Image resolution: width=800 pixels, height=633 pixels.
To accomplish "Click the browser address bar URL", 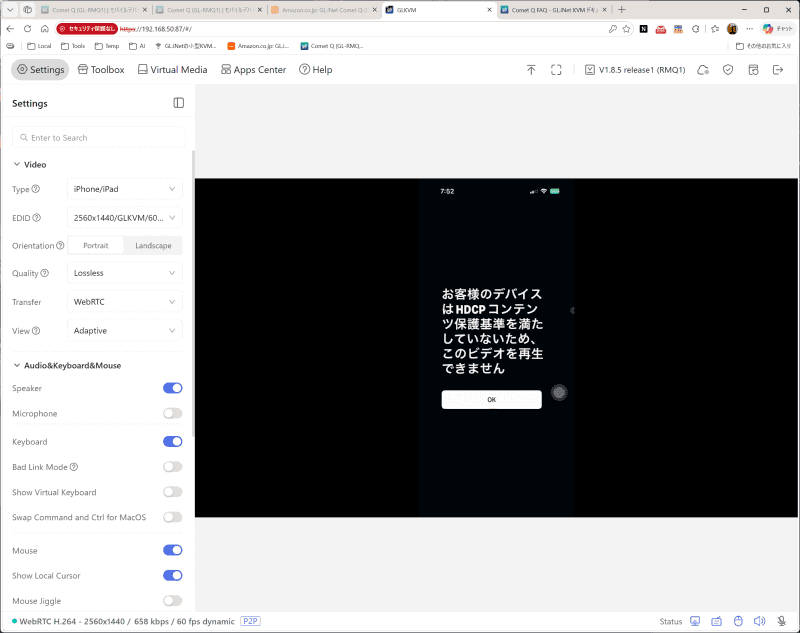I will (156, 29).
